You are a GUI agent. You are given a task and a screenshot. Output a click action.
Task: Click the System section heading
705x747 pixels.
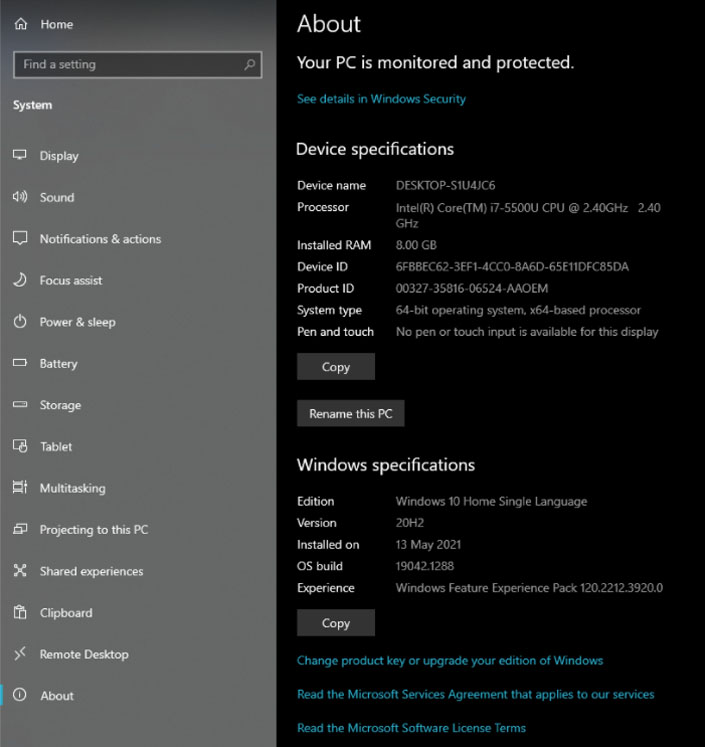pyautogui.click(x=32, y=105)
